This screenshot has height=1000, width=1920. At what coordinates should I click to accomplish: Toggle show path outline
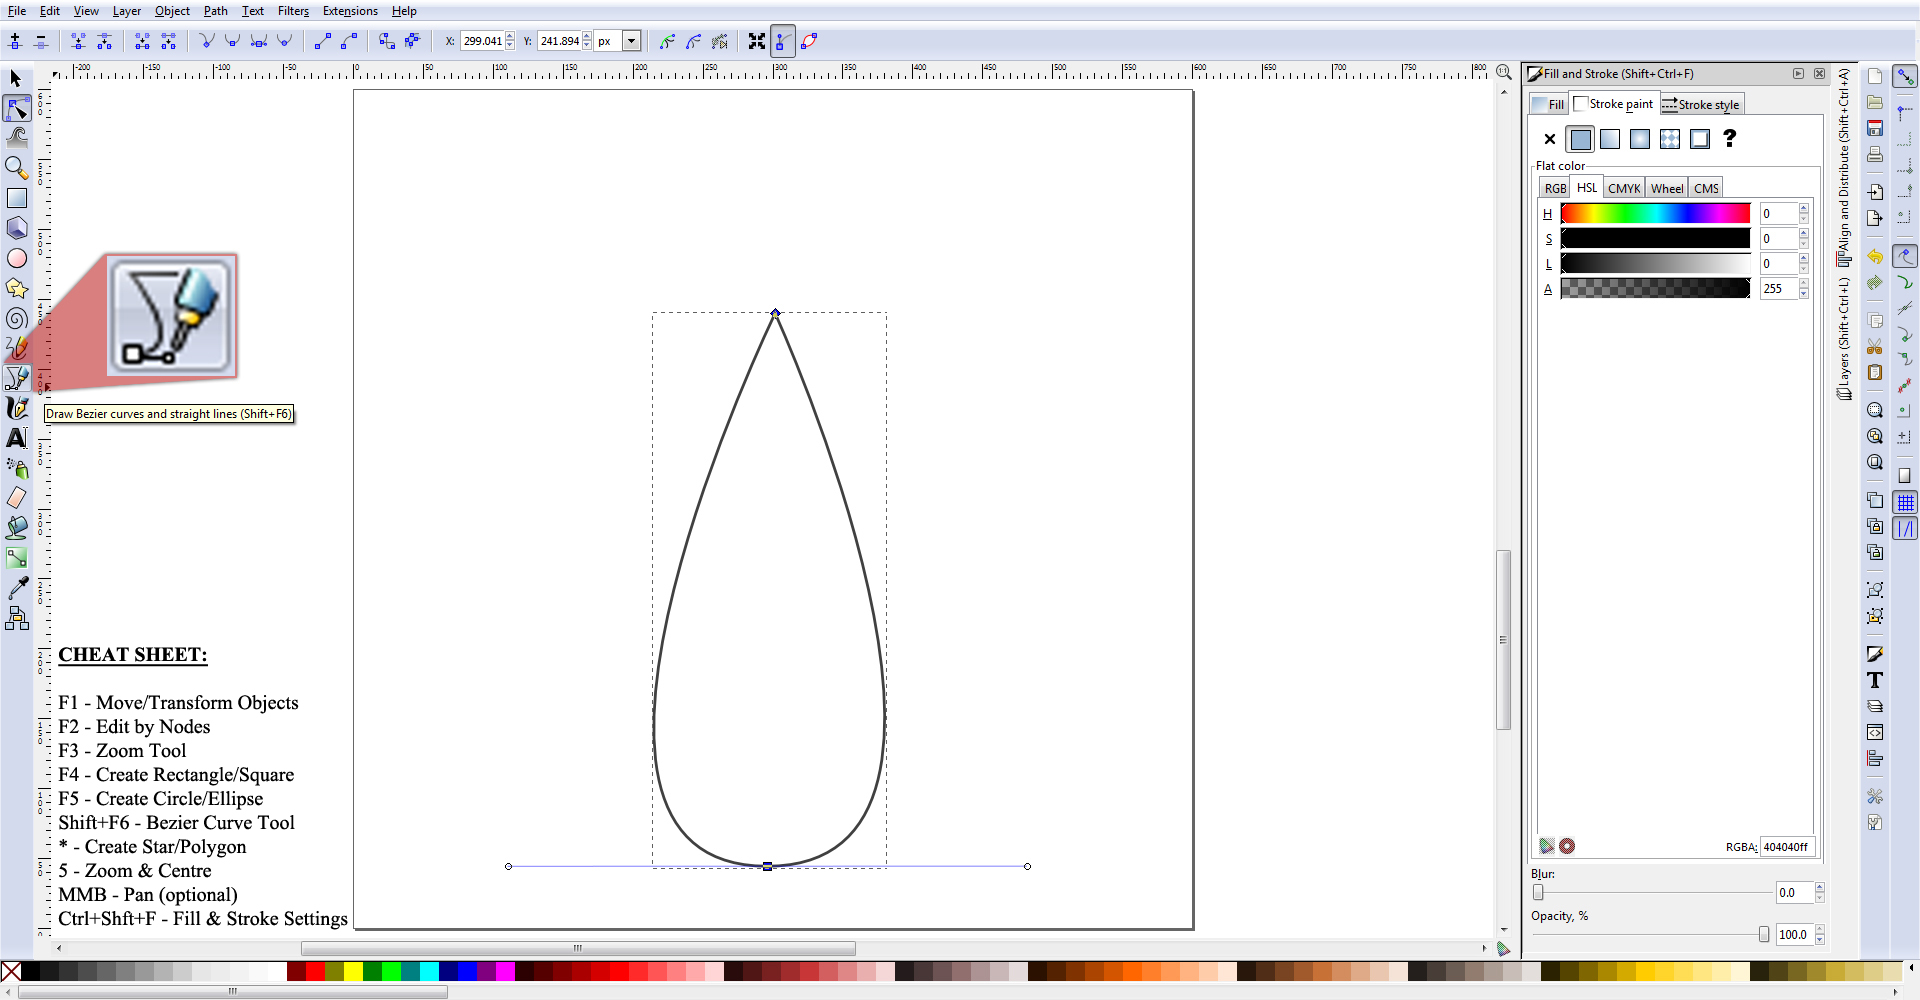pyautogui.click(x=809, y=41)
